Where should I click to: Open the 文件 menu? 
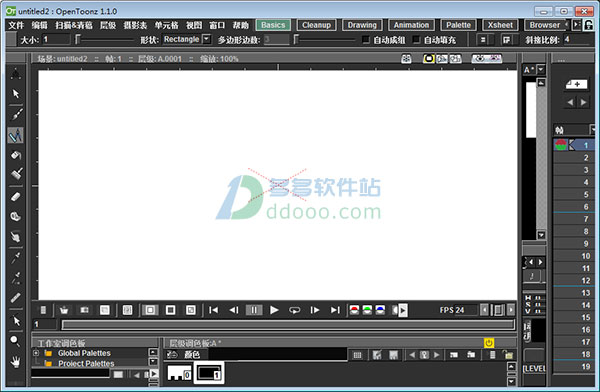(x=16, y=25)
